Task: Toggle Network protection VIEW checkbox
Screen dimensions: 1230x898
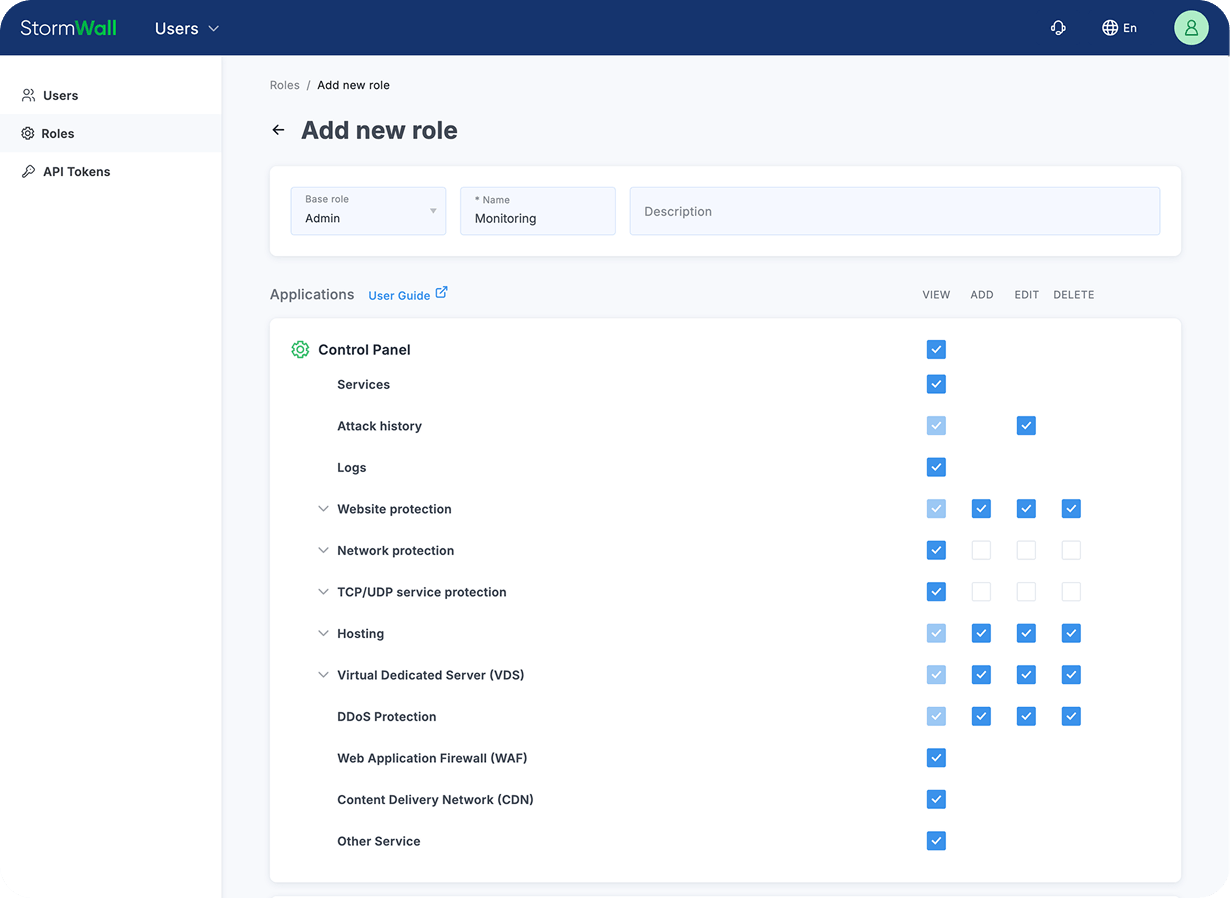Action: 936,550
